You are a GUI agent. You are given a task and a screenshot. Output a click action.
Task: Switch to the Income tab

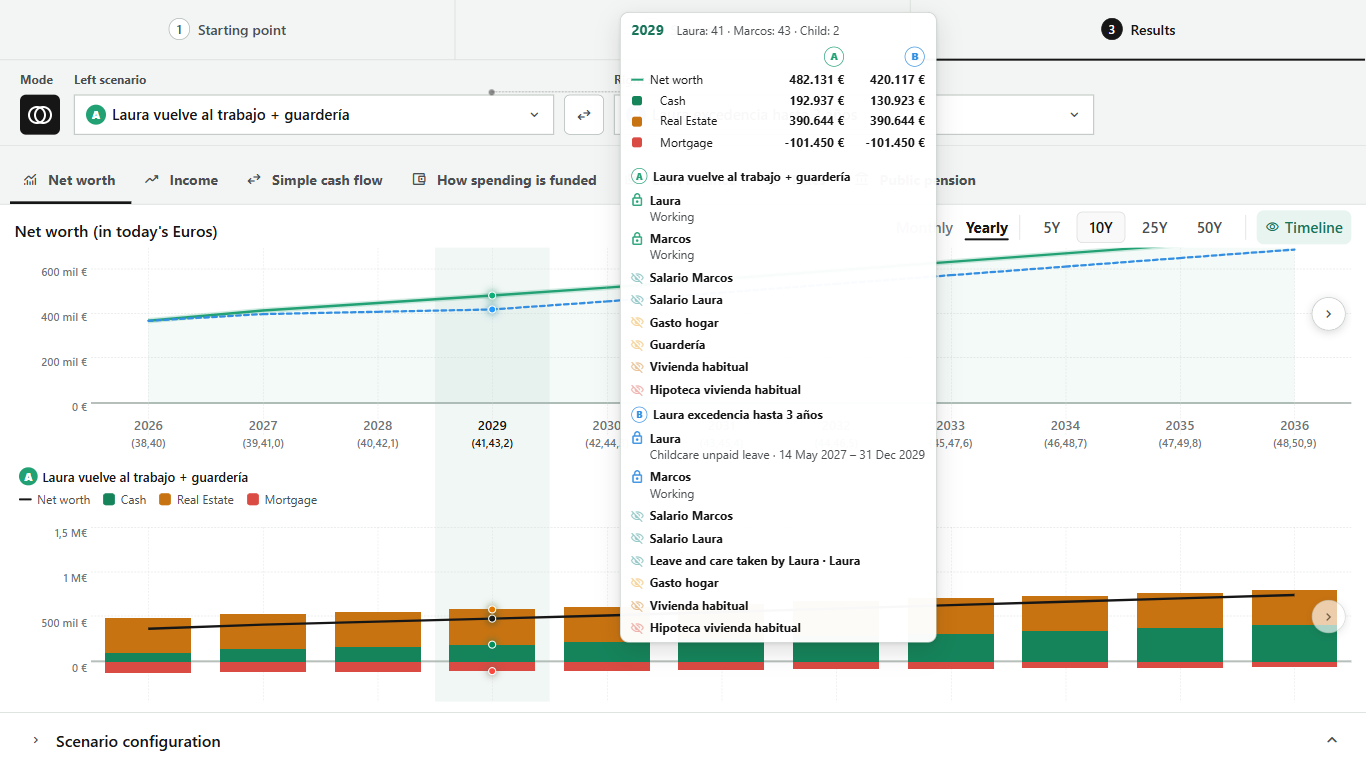181,181
